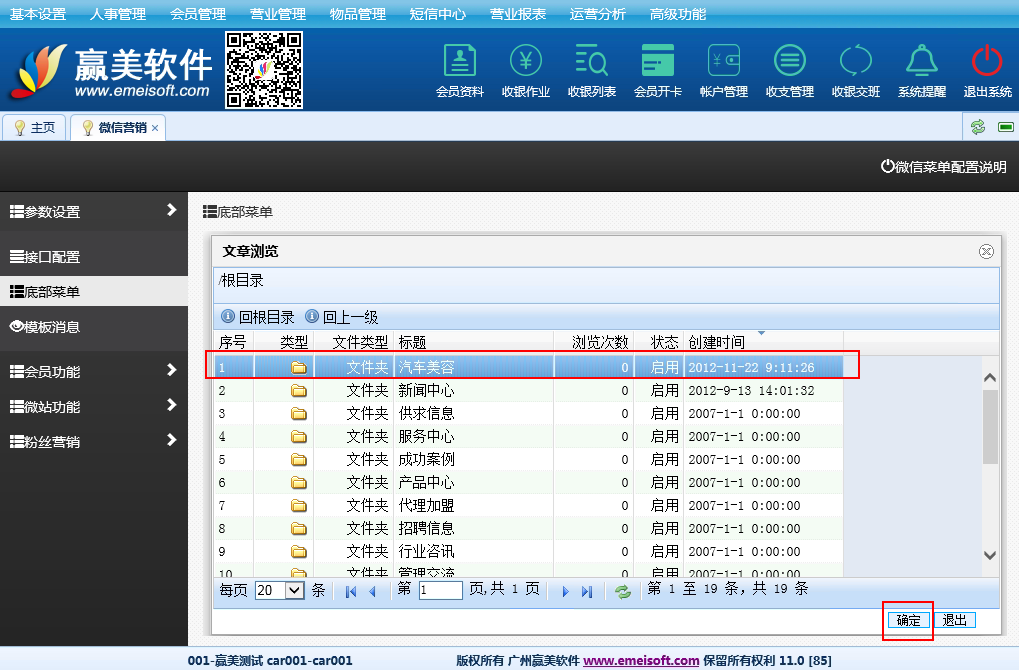Viewport: 1019px width, 670px height.
Task: Switch to the 主页 tab
Action: [35, 128]
